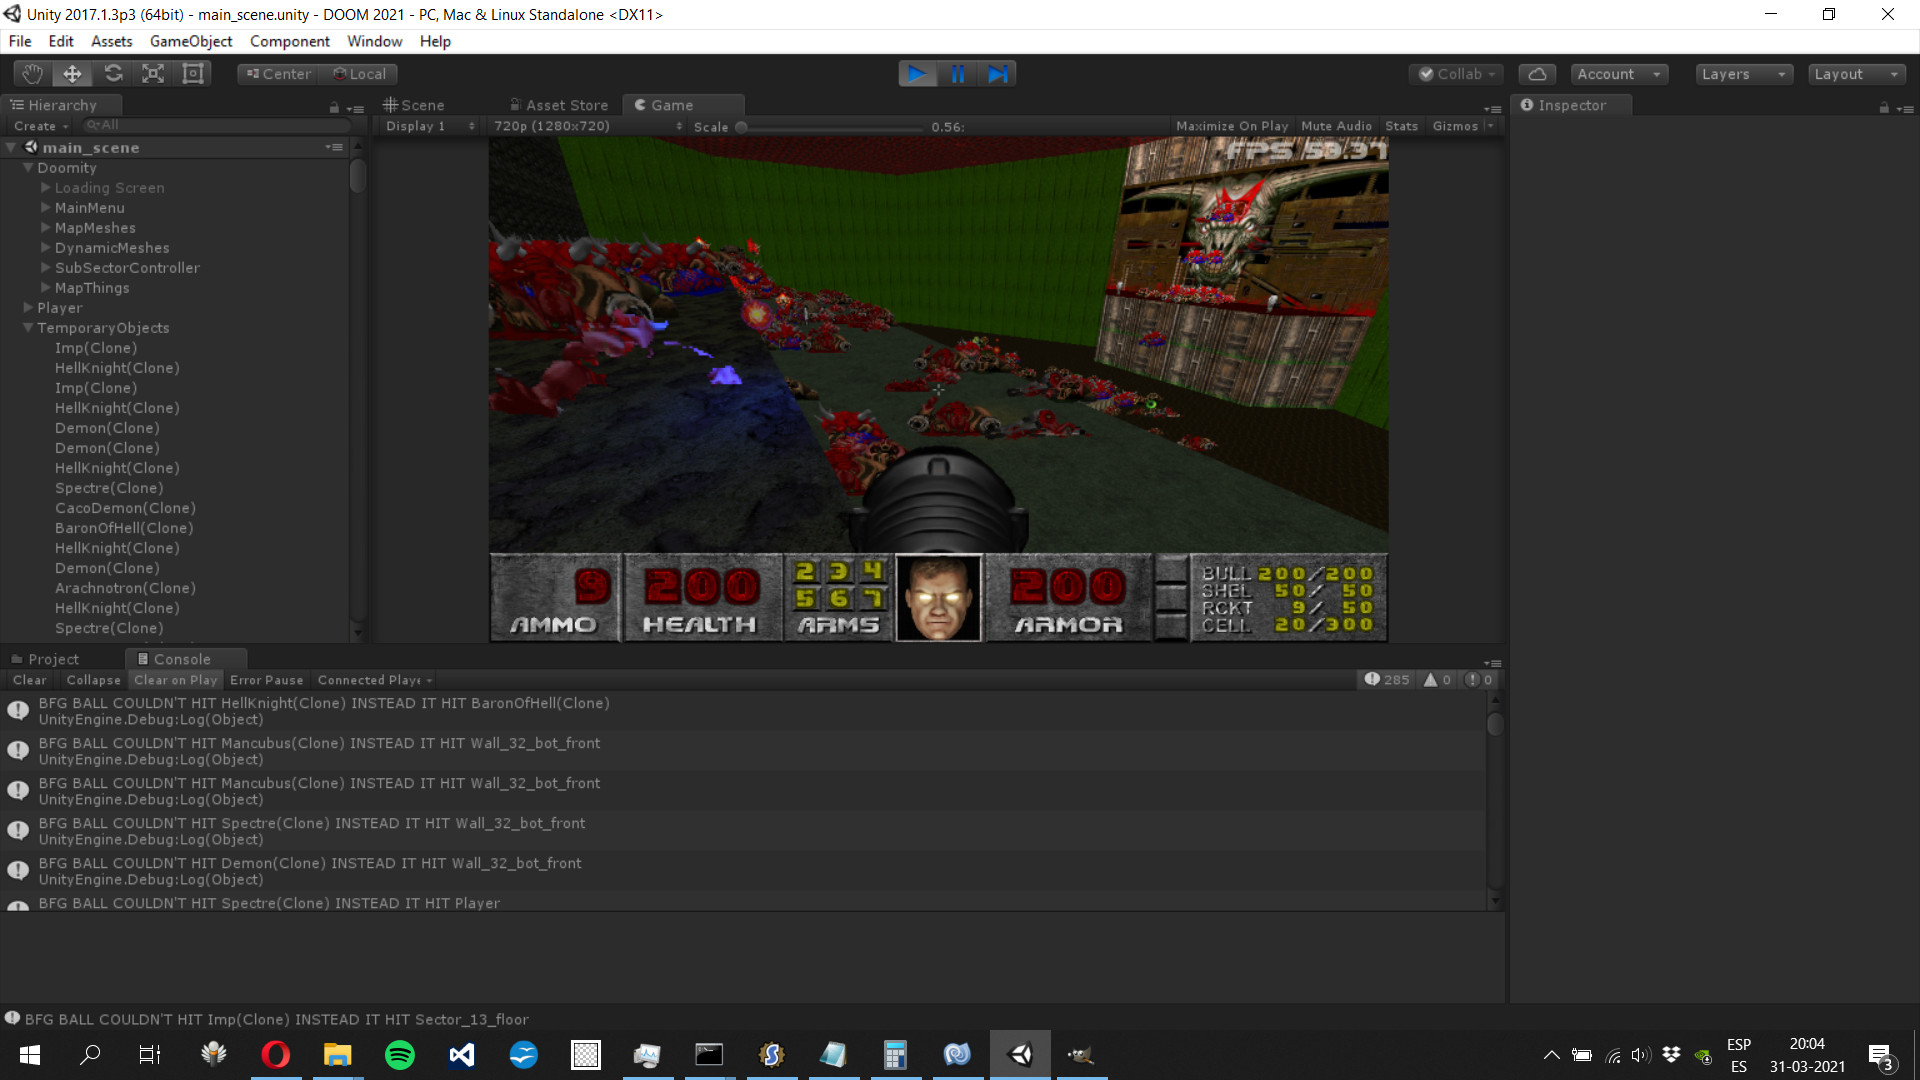
Task: Open the Collab dropdown
Action: (1457, 74)
